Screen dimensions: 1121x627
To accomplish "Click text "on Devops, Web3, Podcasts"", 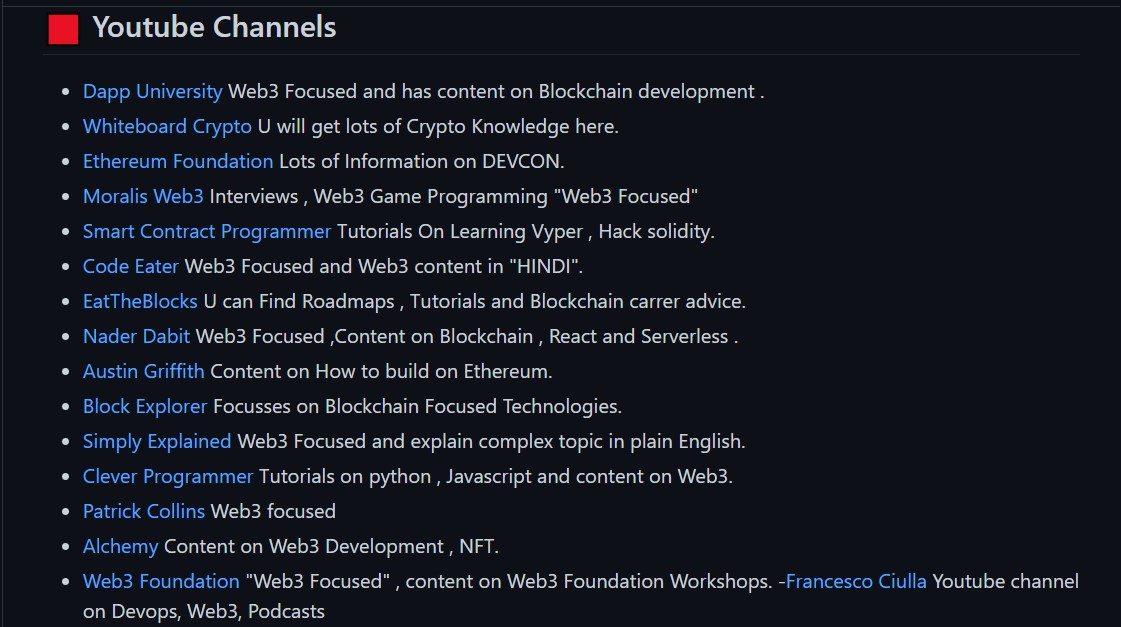I will 204,612.
